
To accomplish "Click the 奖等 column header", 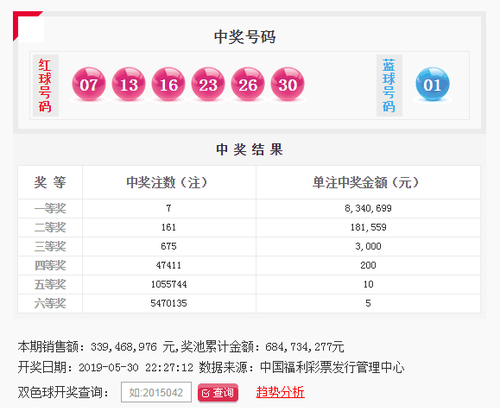I will click(50, 182).
